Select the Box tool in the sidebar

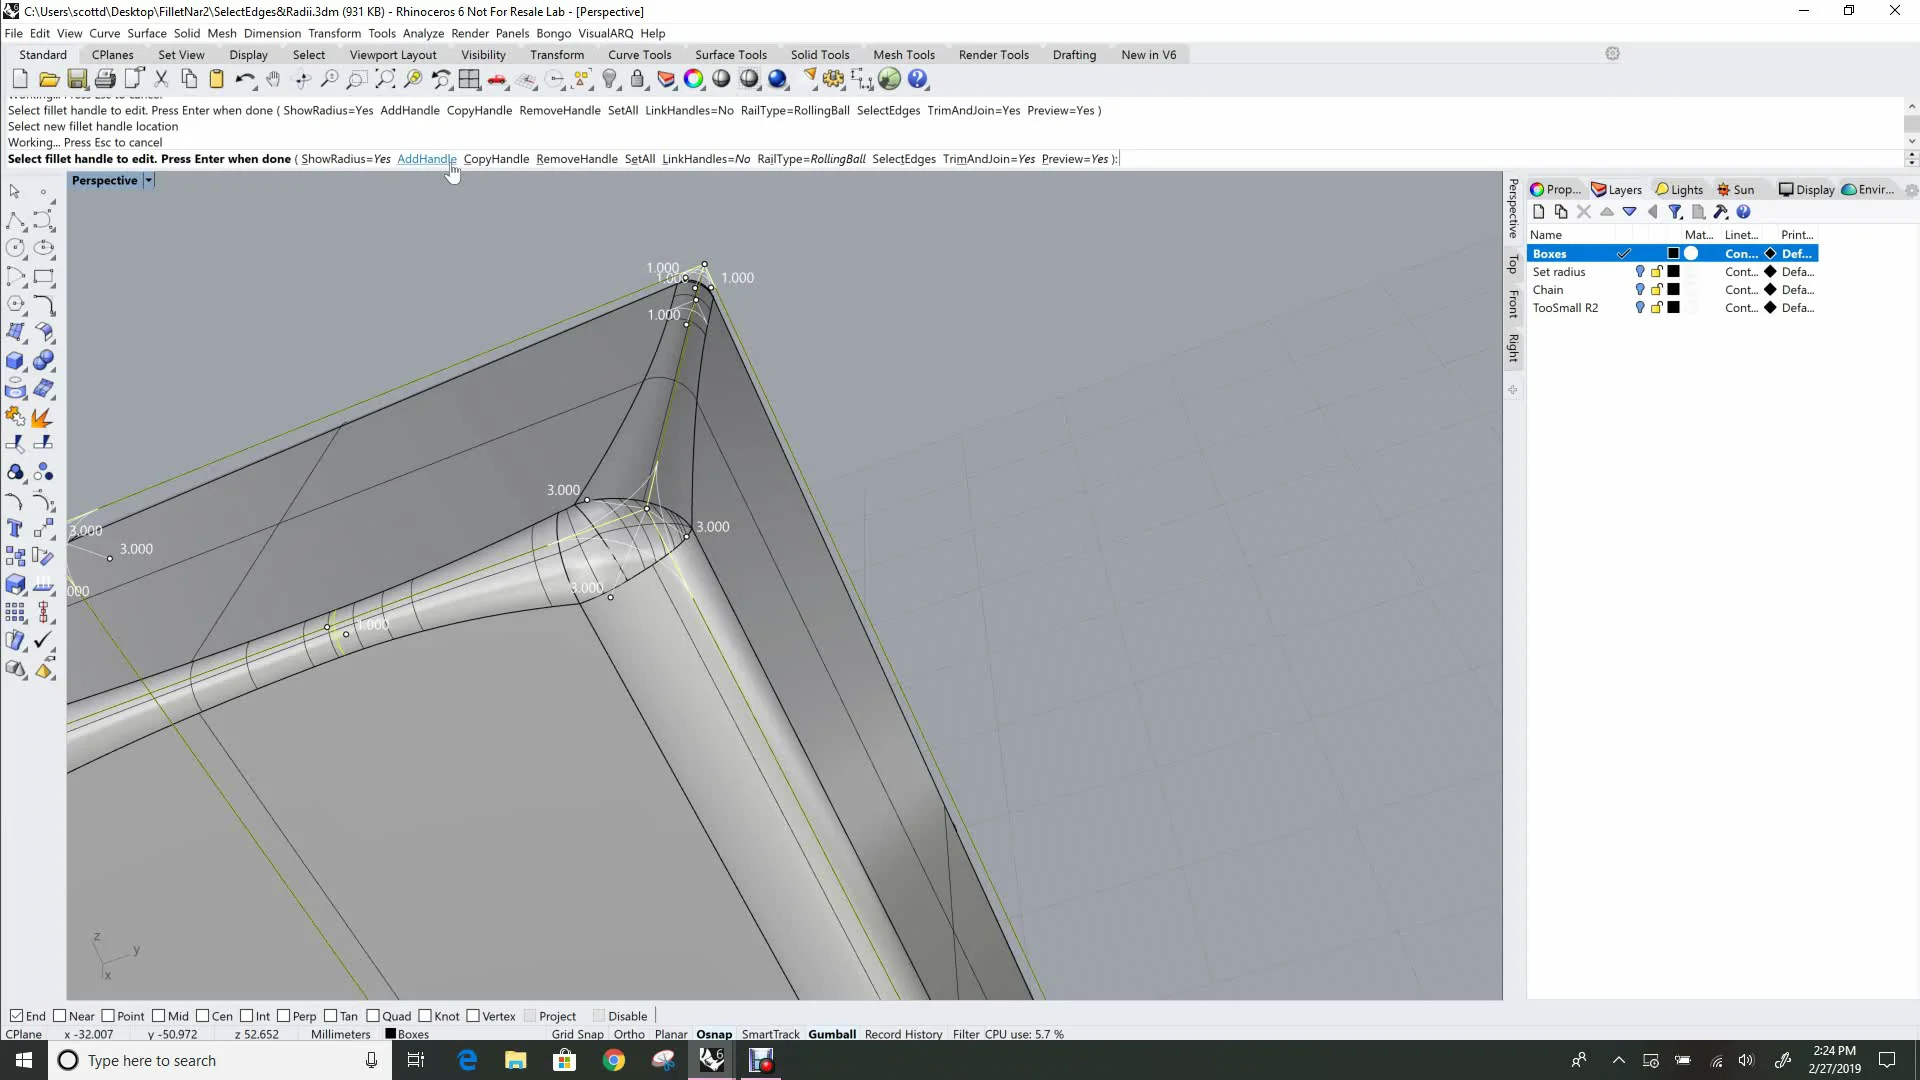click(x=16, y=361)
